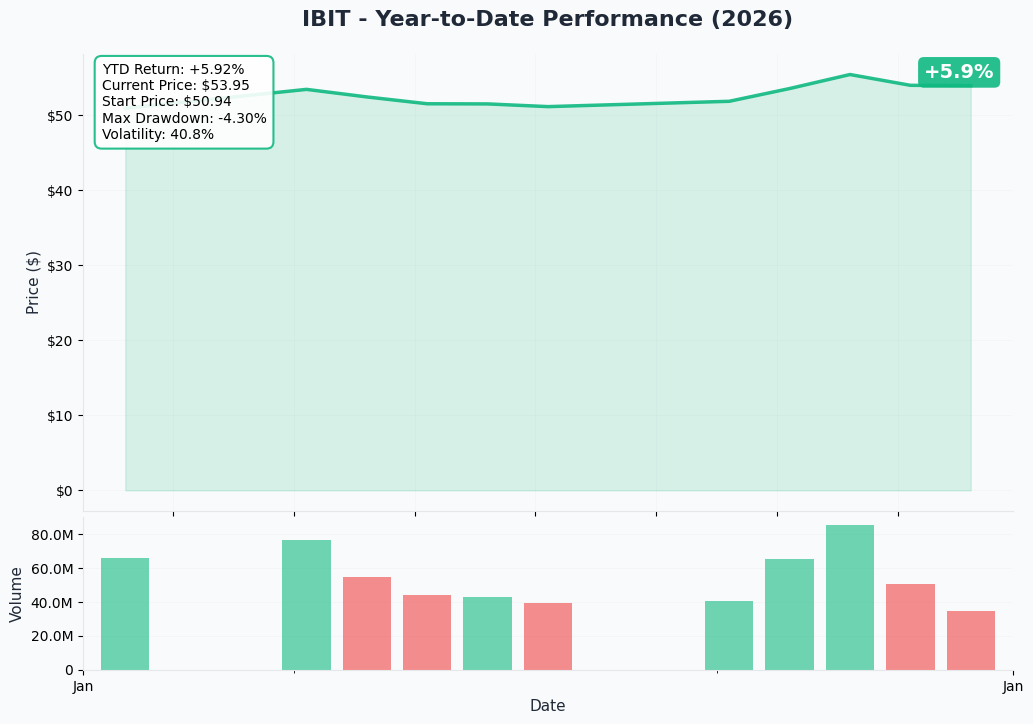Click Max Drawdown -4.30% text

point(184,118)
